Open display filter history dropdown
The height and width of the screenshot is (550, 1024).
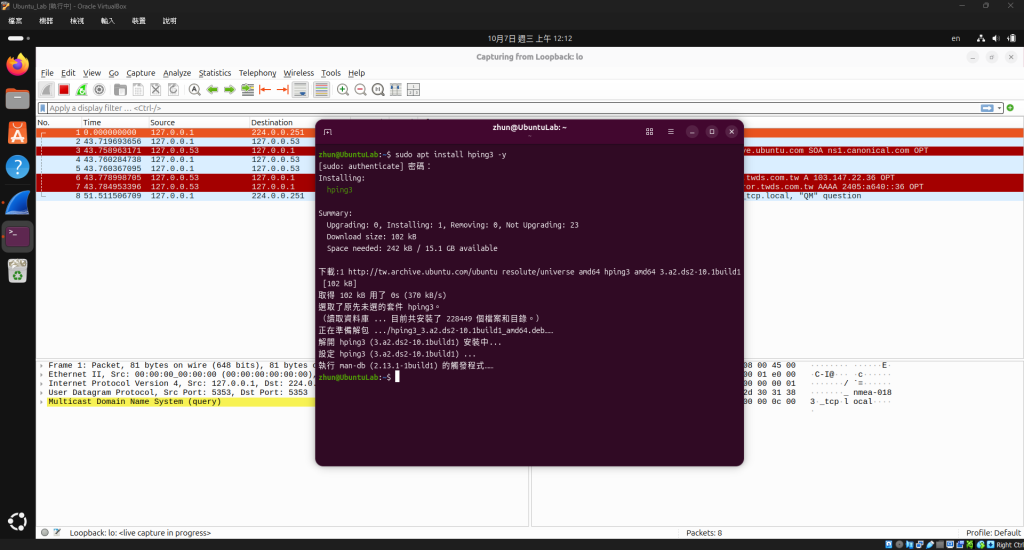point(999,108)
